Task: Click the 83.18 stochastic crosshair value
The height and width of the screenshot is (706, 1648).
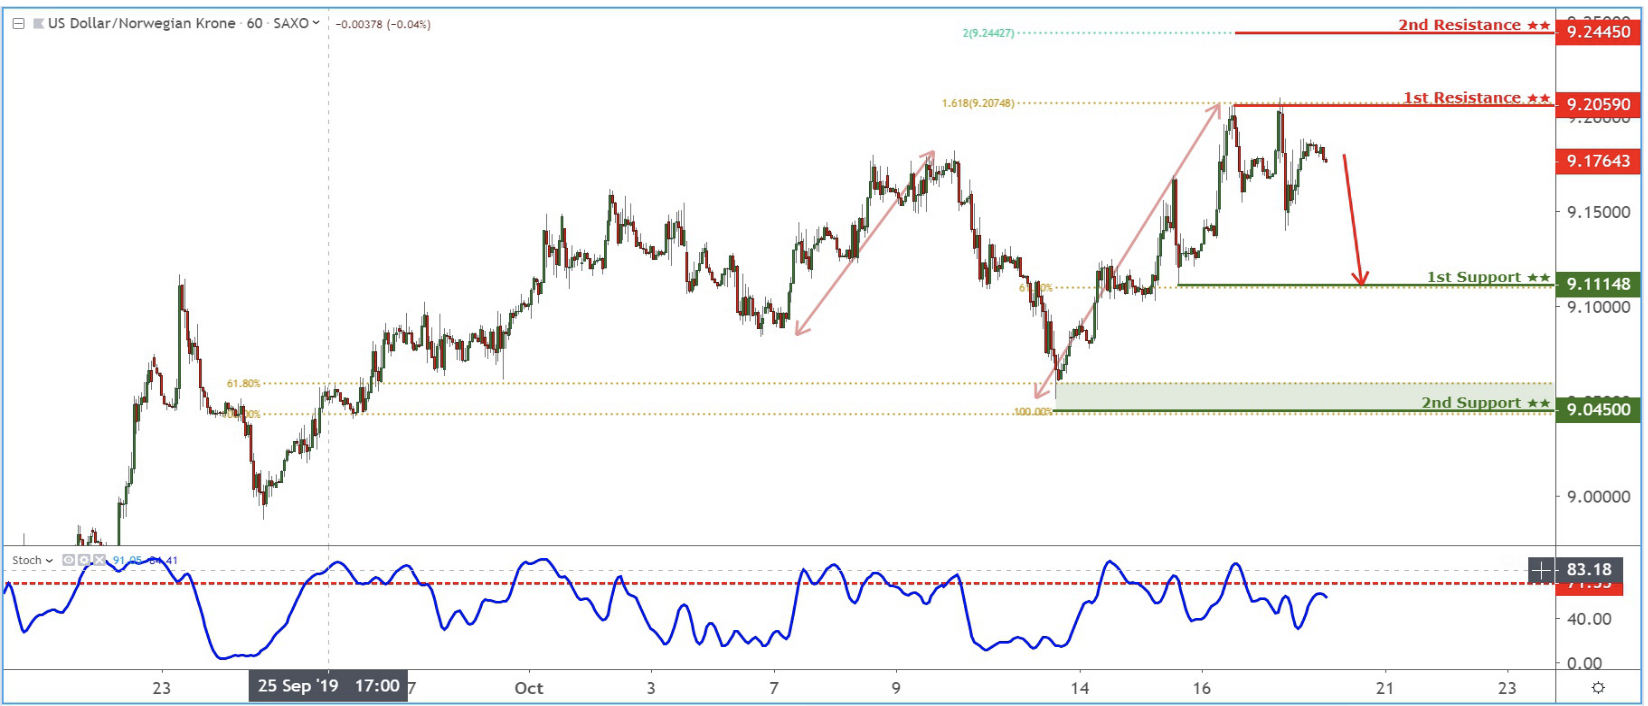Action: coord(1589,571)
